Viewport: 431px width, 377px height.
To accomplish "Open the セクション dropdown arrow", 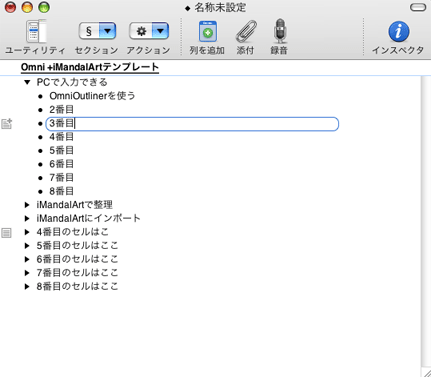I will 107,31.
